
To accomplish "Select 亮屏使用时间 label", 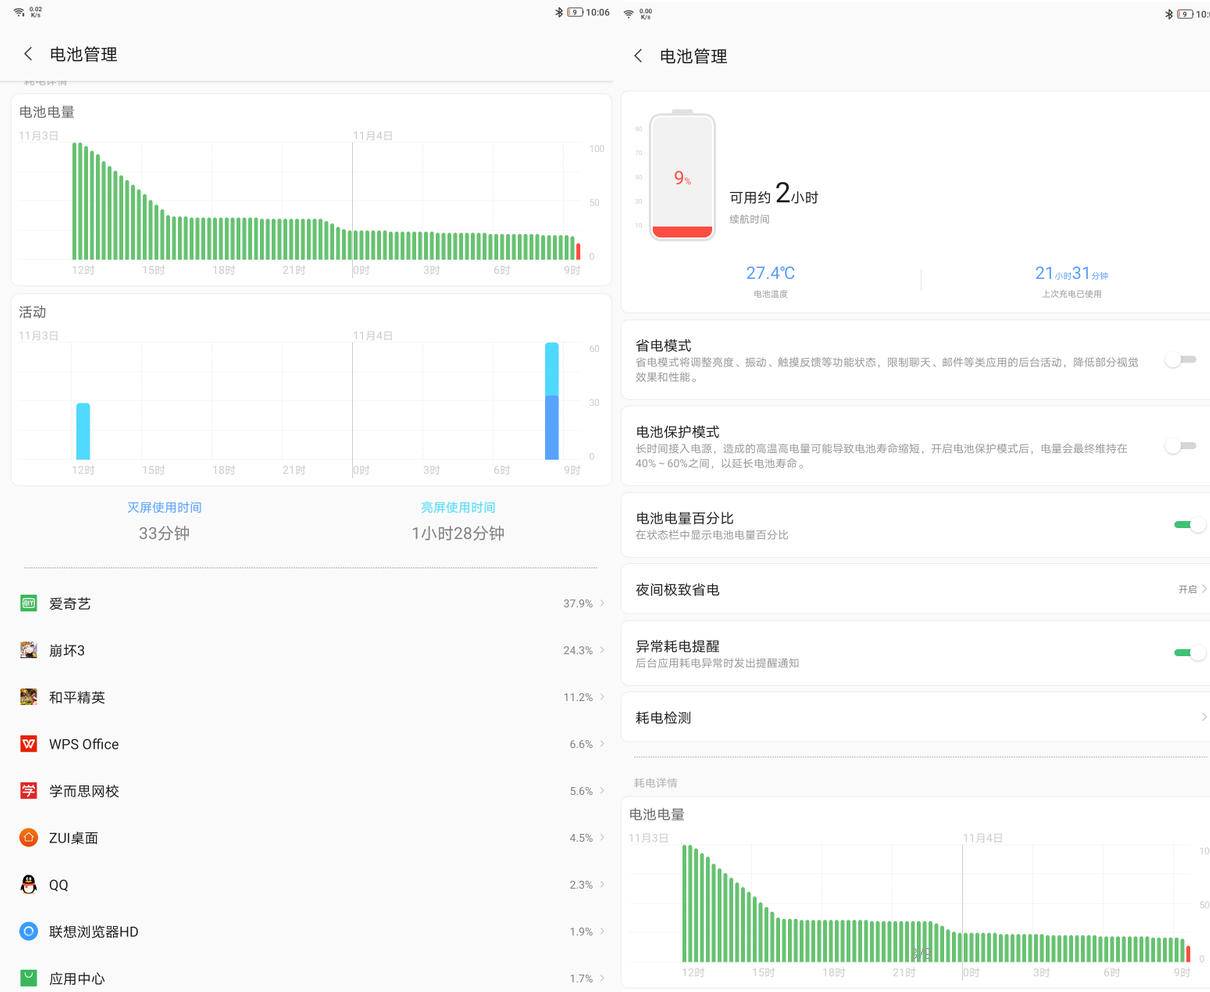I will [x=458, y=507].
